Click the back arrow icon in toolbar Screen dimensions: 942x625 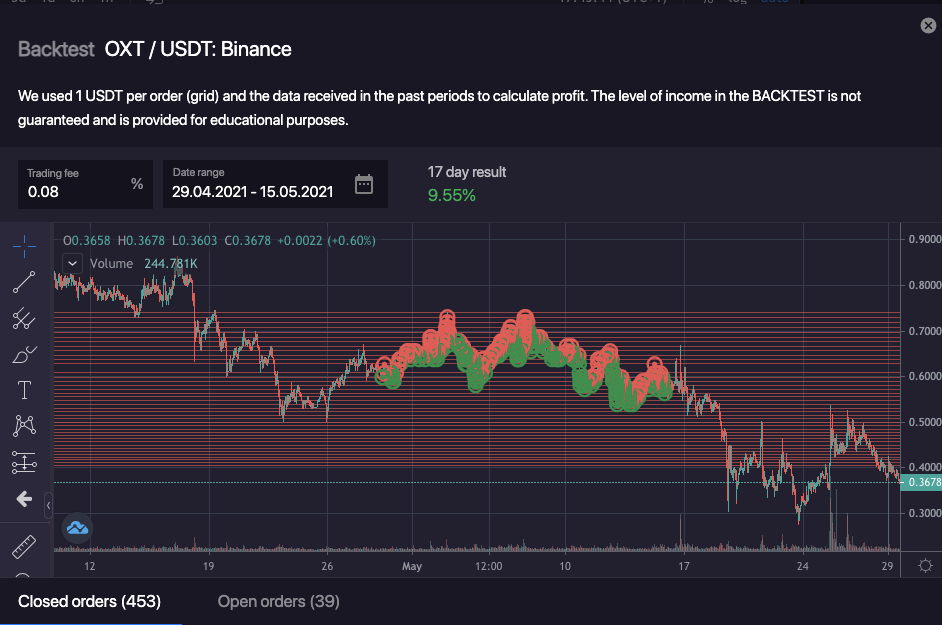click(x=24, y=498)
